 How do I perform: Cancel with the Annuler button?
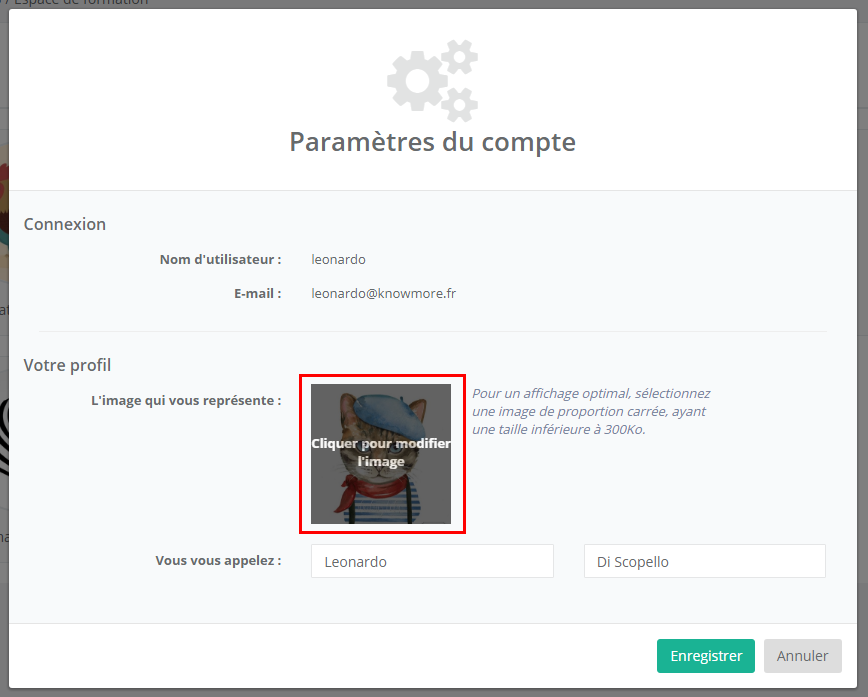coord(802,656)
